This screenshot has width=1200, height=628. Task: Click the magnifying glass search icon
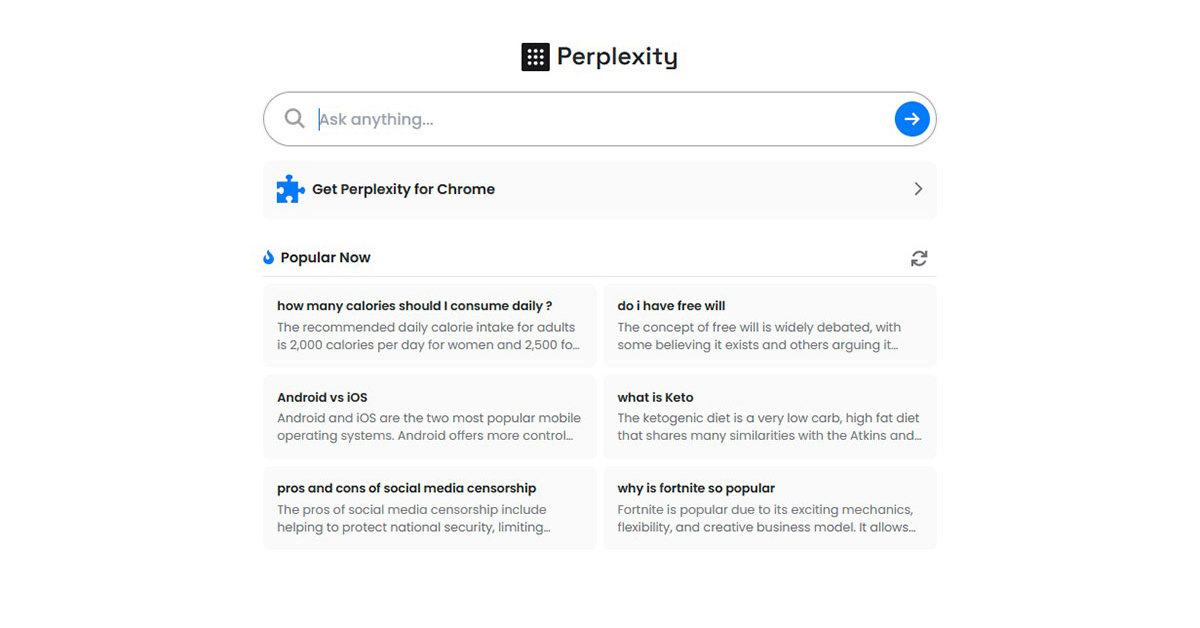(x=294, y=119)
